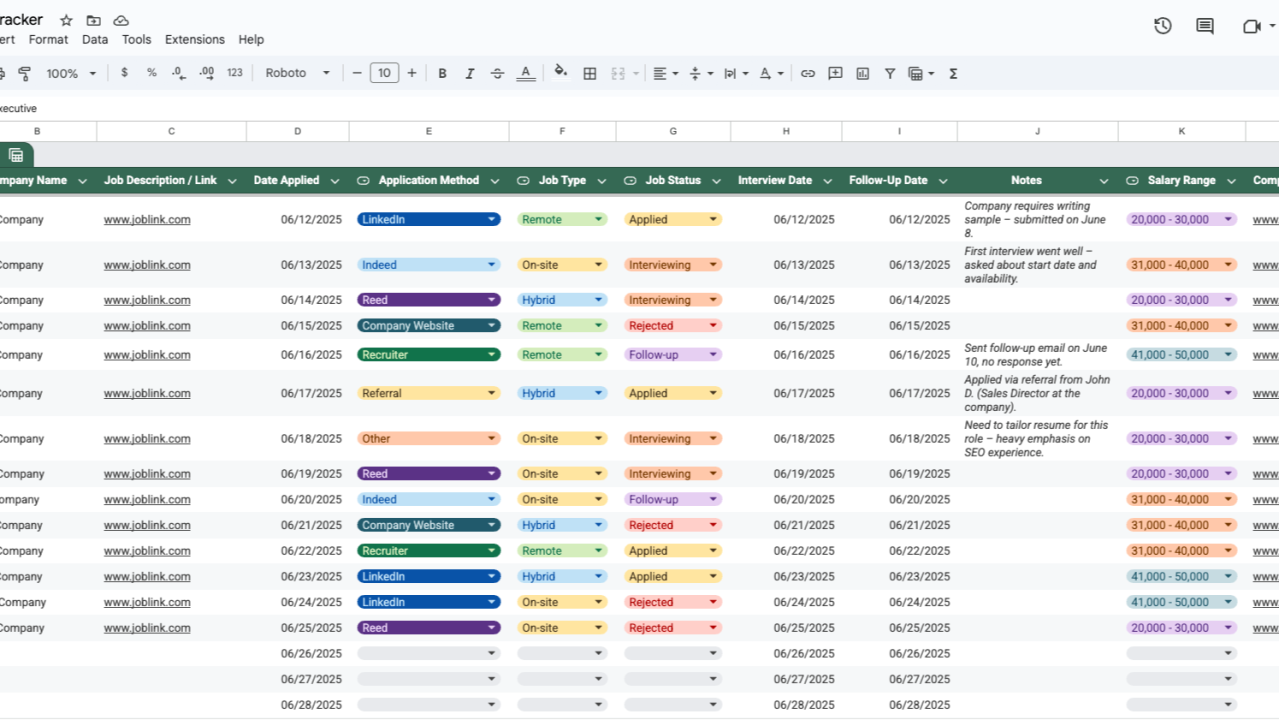1279x720 pixels.
Task: Open the borders tool
Action: point(590,73)
